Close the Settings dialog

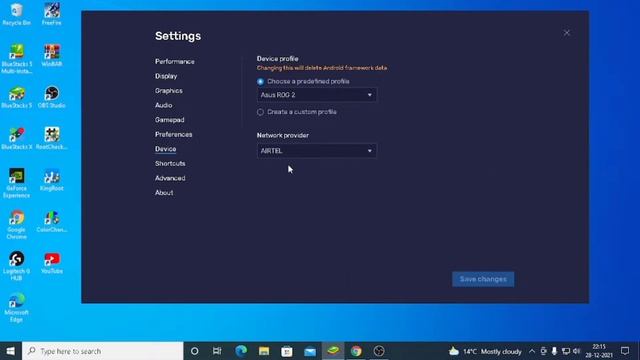click(567, 33)
